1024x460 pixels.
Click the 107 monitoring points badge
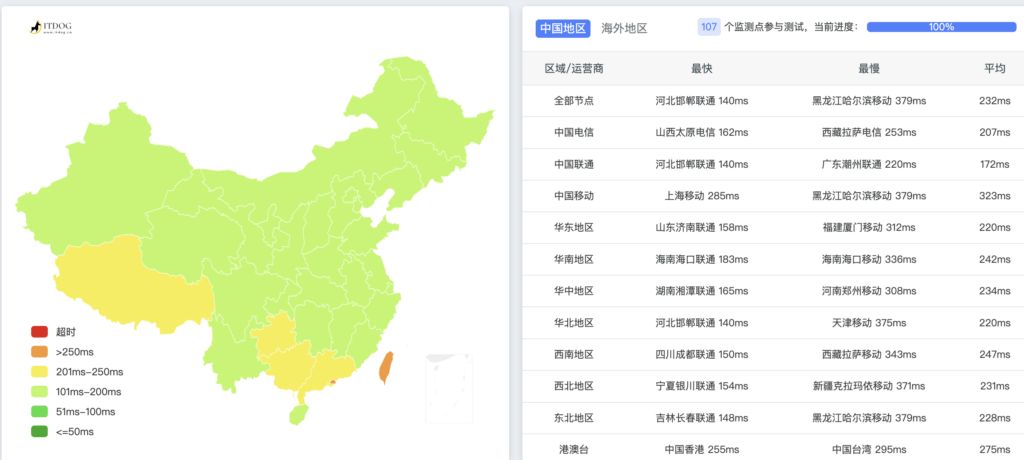(x=709, y=27)
